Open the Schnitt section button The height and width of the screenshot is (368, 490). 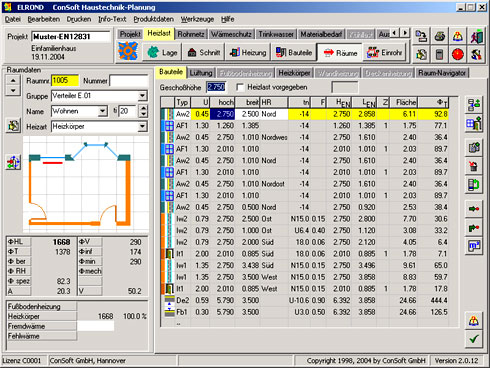(x=203, y=52)
